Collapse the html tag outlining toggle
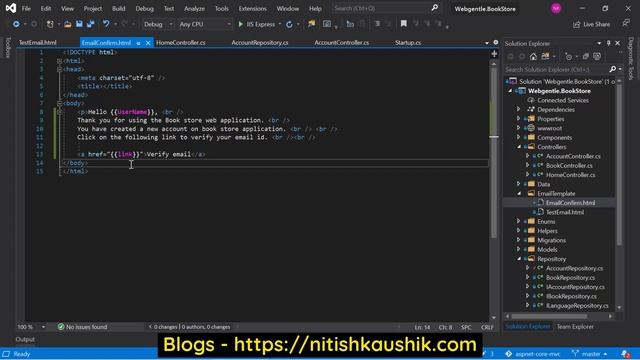The height and width of the screenshot is (360, 640). 60,61
